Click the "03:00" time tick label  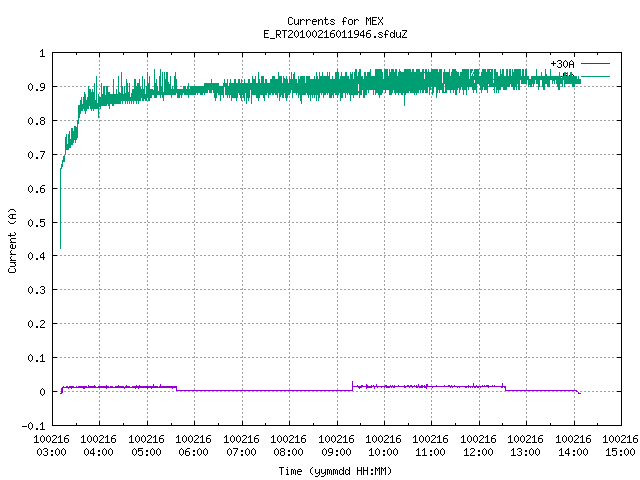(x=51, y=452)
